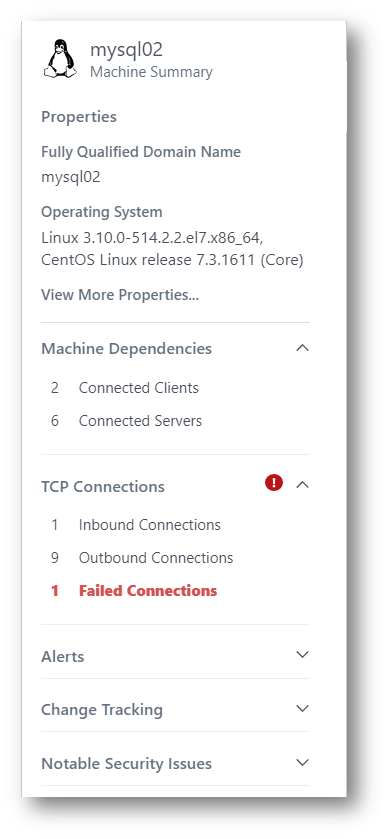Click the Operating System version text
Viewport: 389px width, 839px height.
(172, 248)
